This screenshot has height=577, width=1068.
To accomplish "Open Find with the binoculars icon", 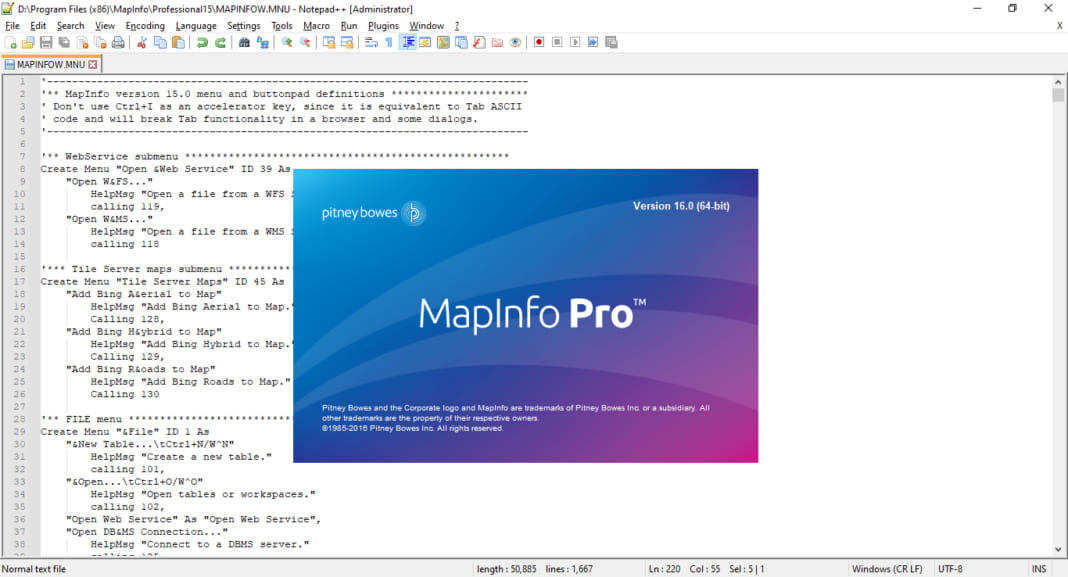I will pyautogui.click(x=244, y=42).
